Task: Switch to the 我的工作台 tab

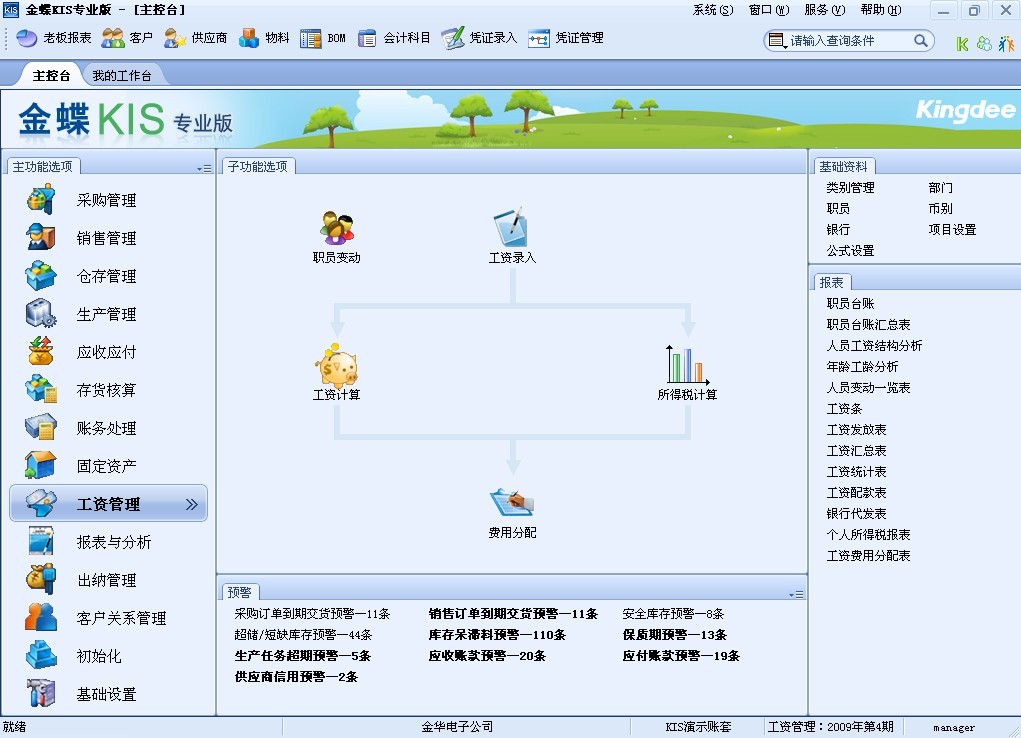Action: [122, 75]
